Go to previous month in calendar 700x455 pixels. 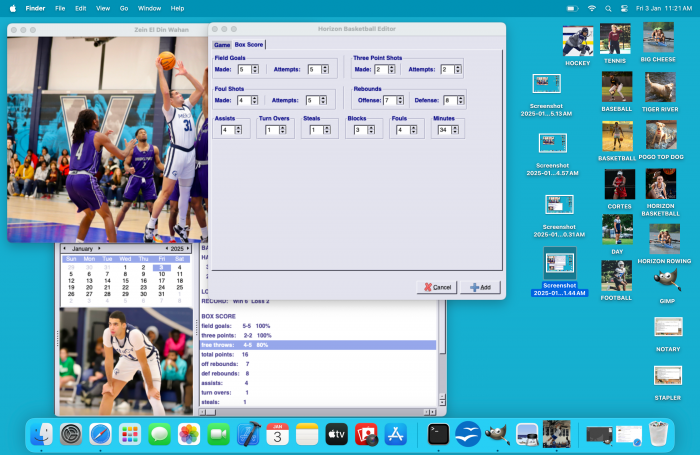tap(64, 248)
